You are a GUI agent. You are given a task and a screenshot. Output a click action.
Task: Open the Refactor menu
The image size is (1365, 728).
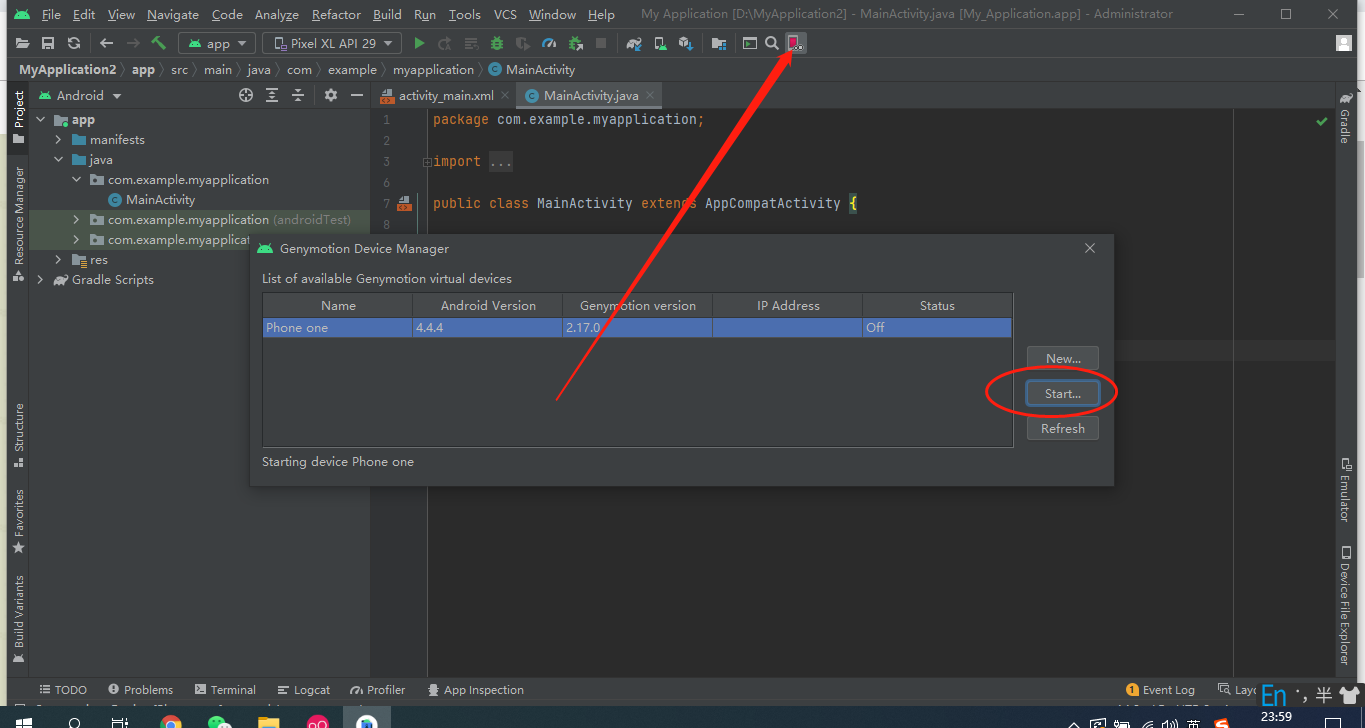coord(336,15)
